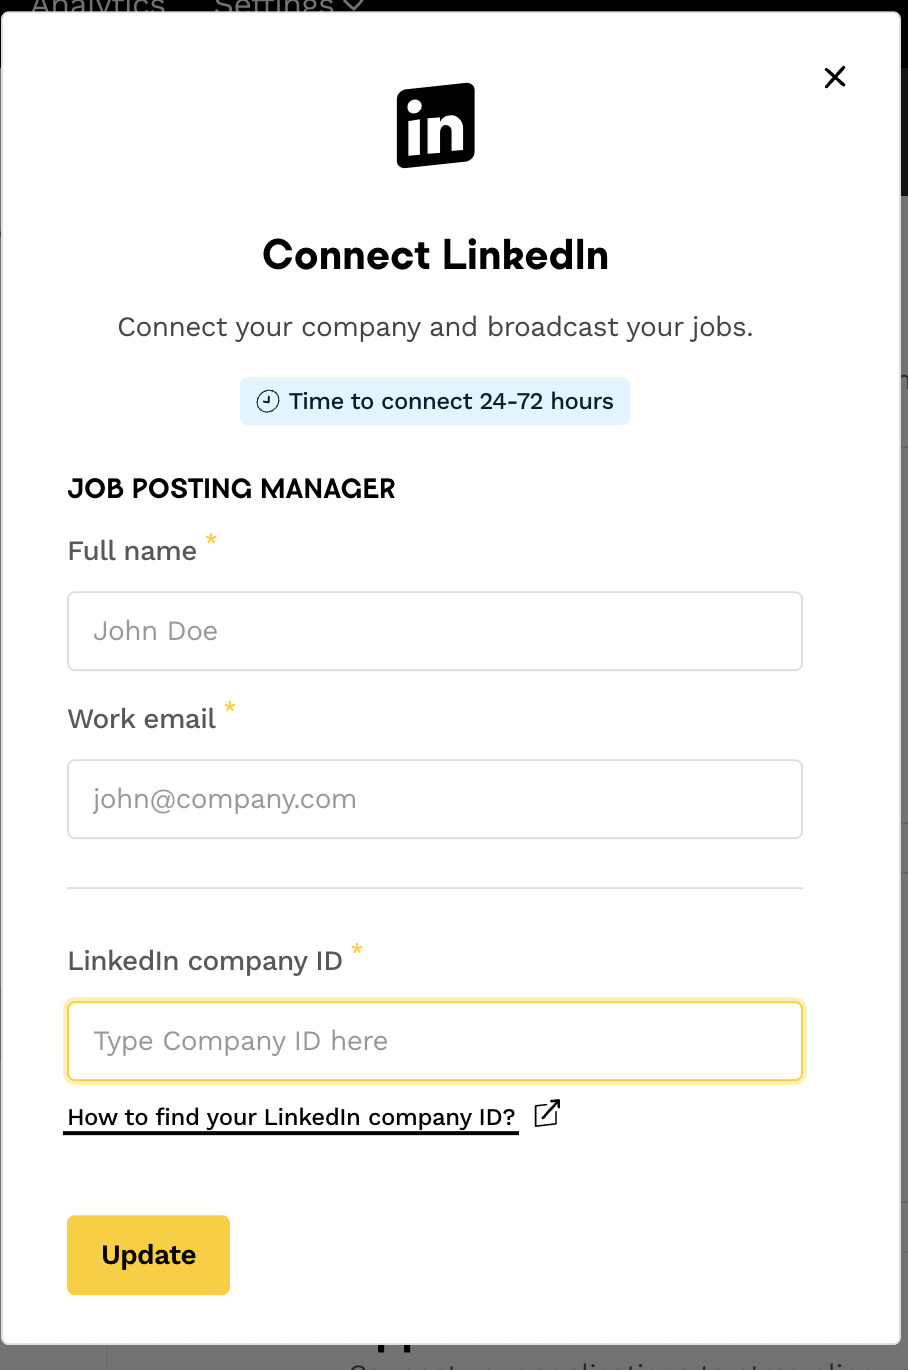
Task: Select the Type Company ID here field
Action: pos(435,1041)
